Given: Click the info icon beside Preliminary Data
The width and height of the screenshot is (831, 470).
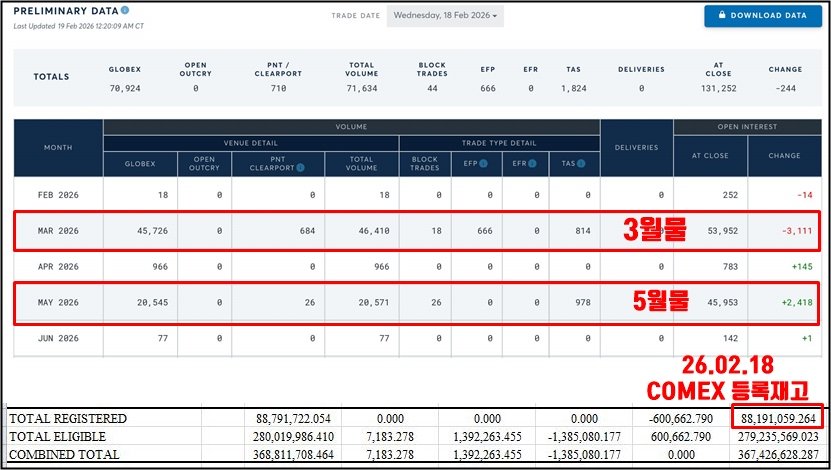Looking at the screenshot, I should [x=125, y=10].
